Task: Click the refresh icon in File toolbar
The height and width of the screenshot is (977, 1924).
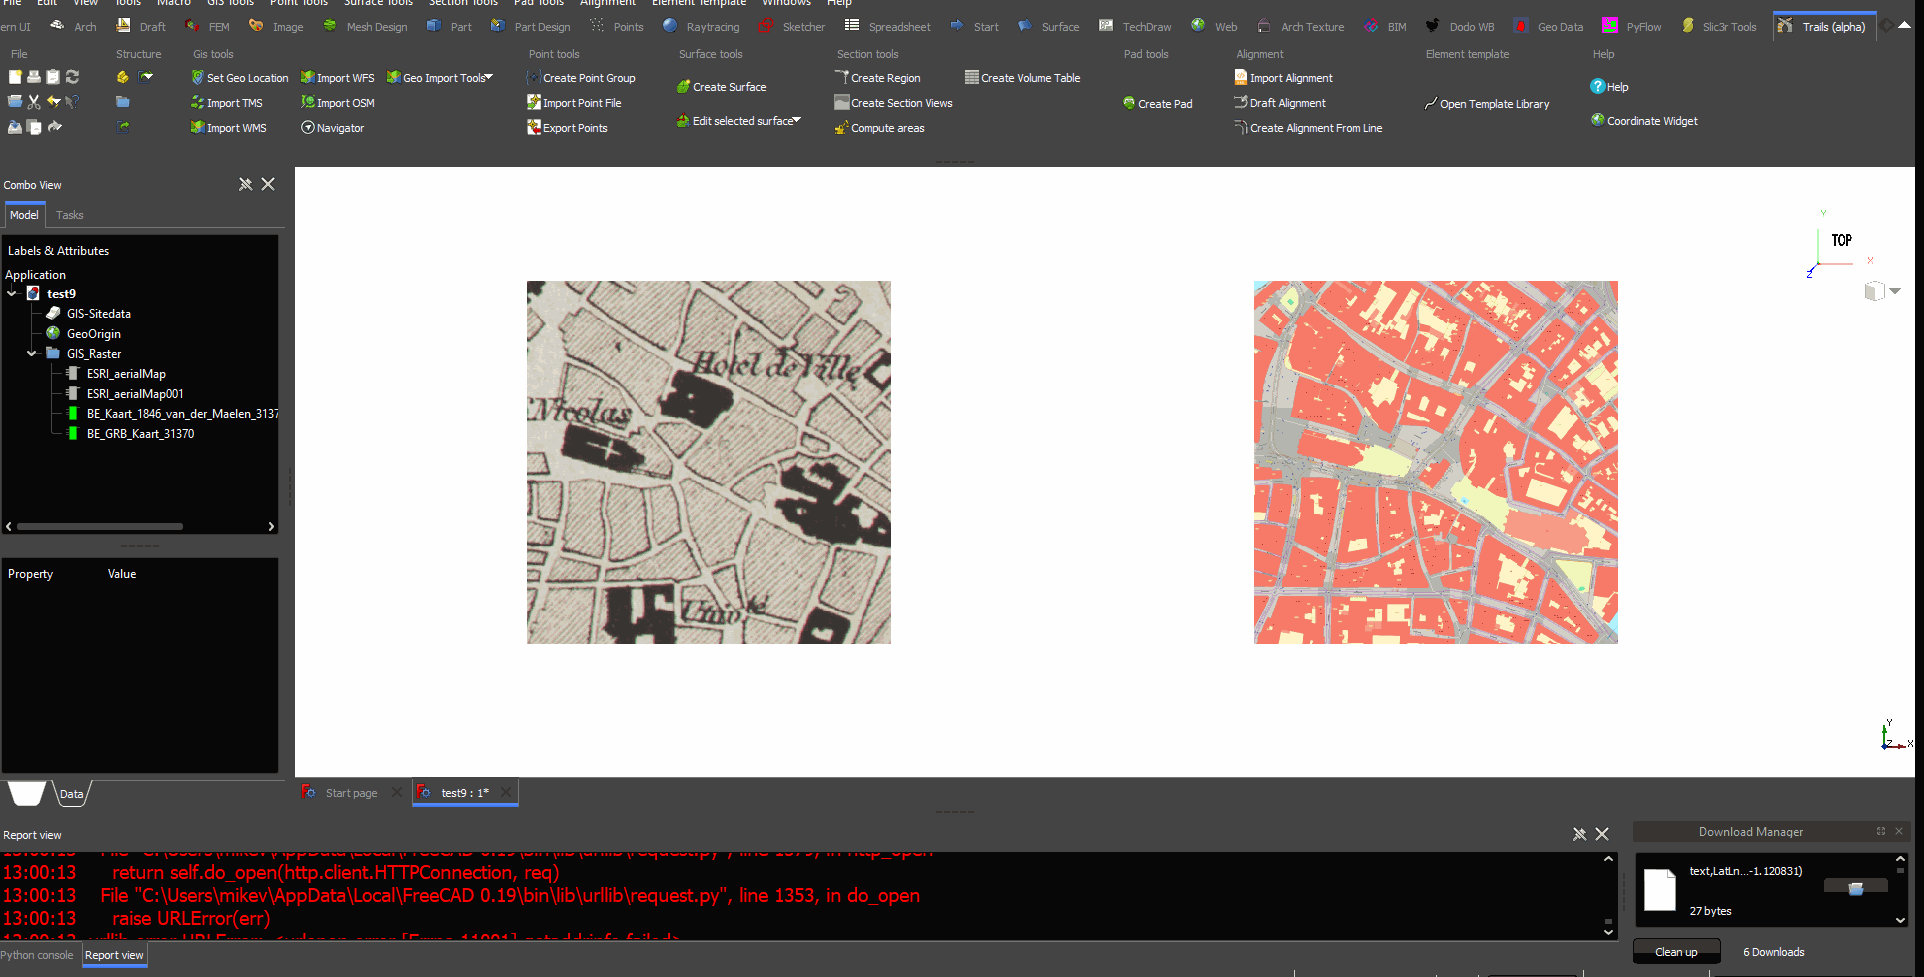Action: [72, 77]
